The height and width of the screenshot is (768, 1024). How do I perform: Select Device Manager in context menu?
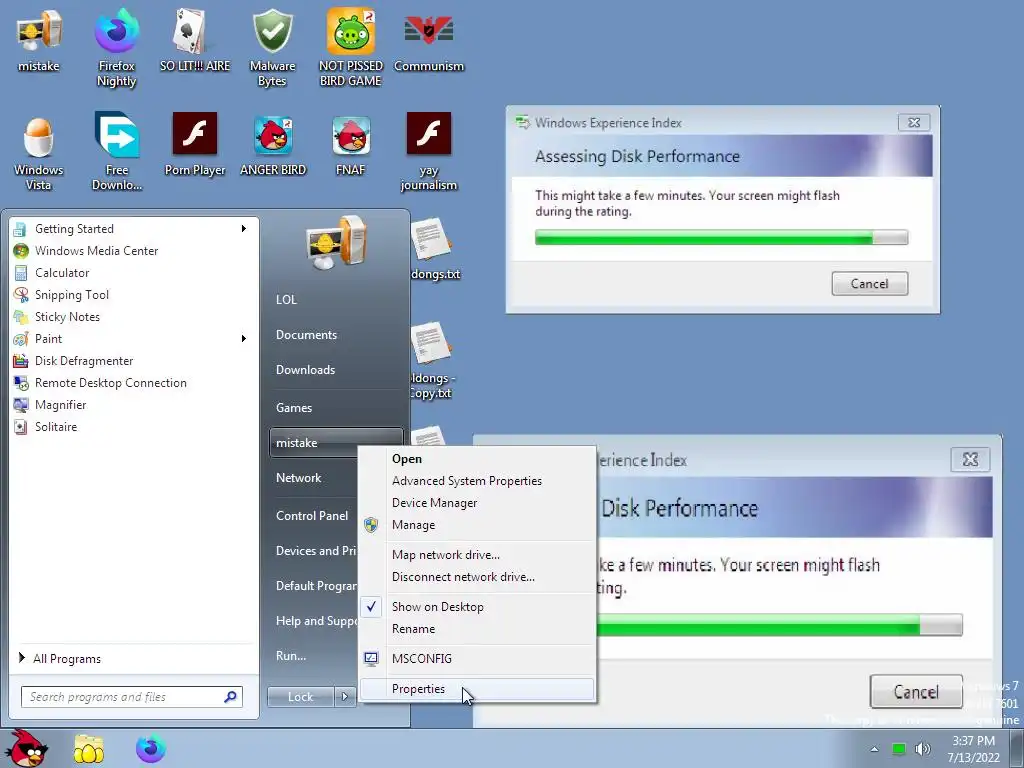coord(477,503)
